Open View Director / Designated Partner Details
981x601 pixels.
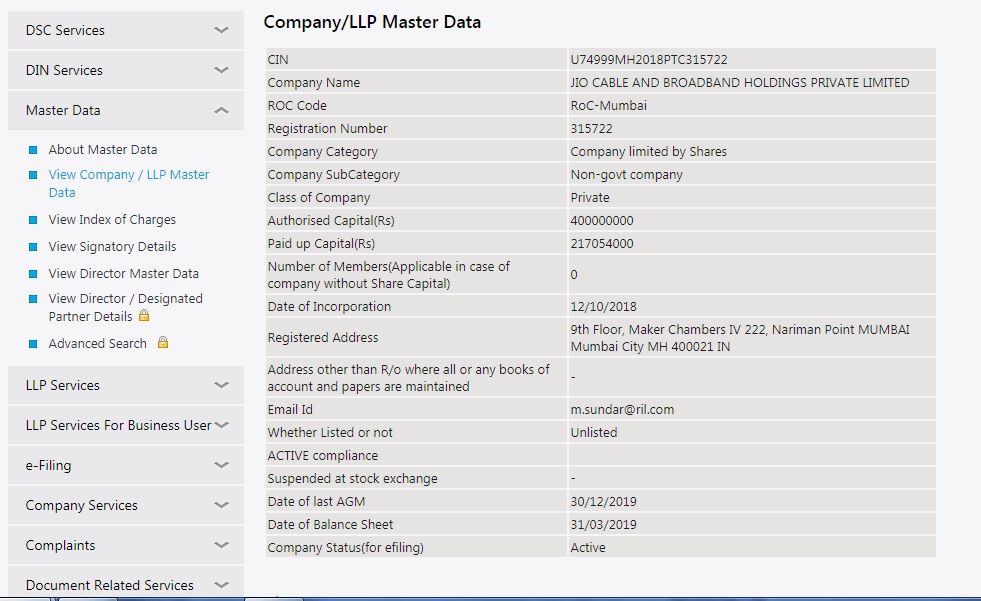coord(126,307)
